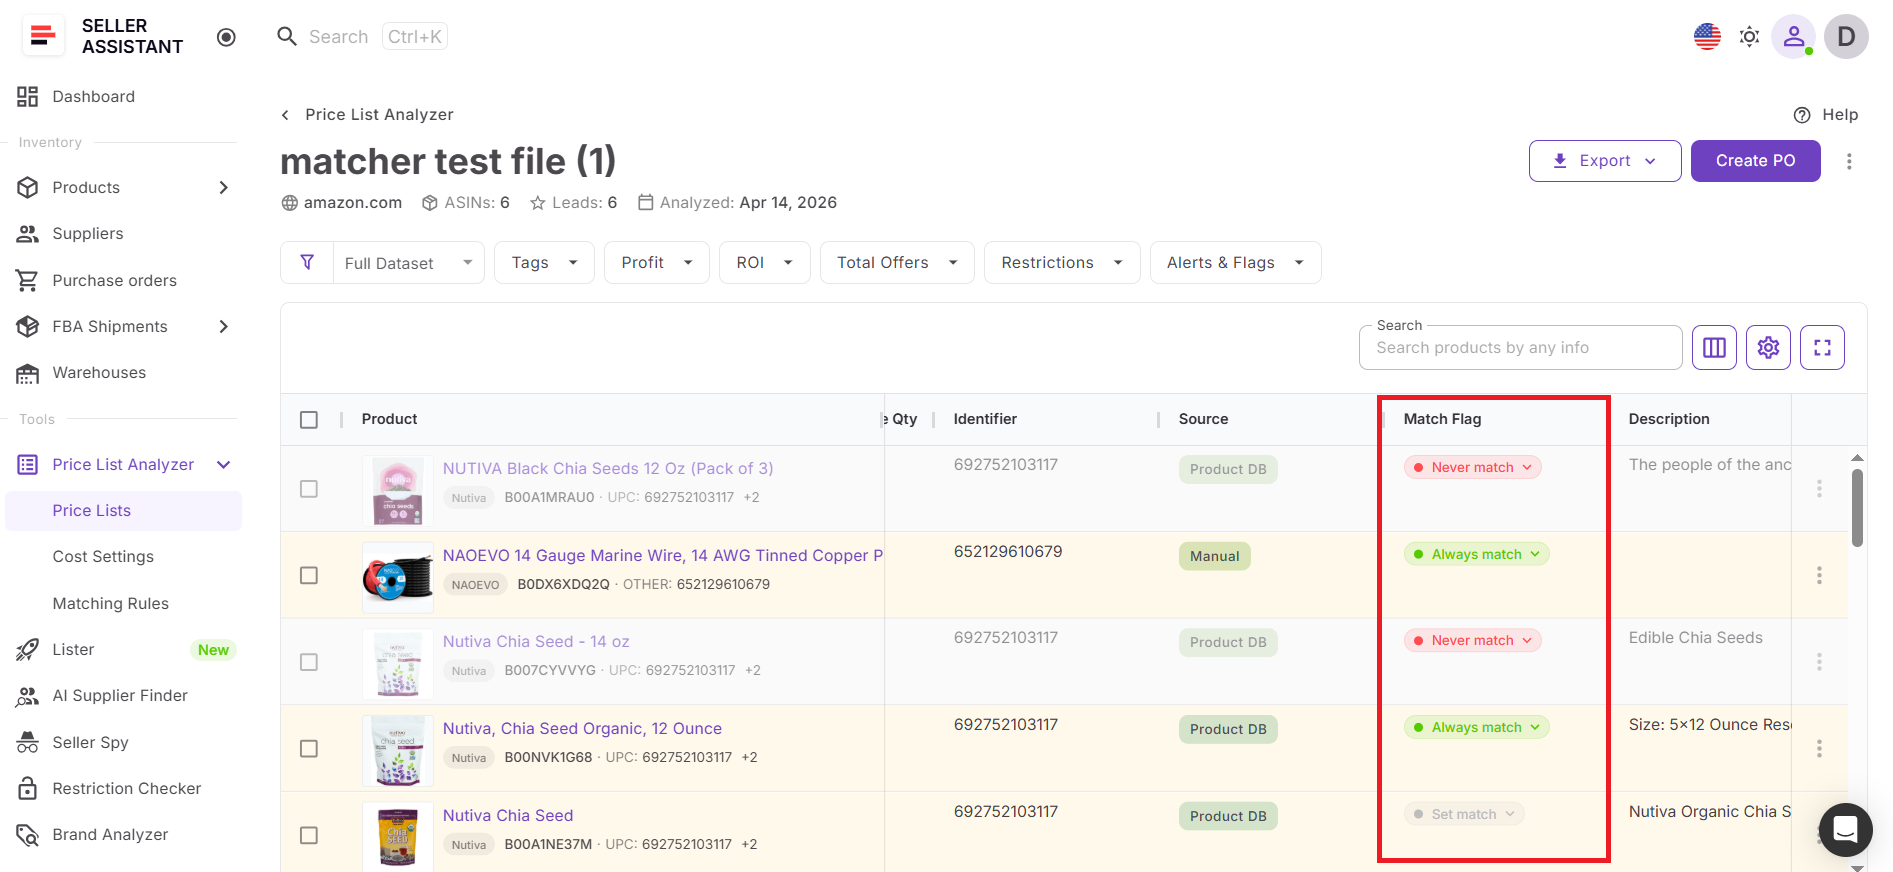Open the Full Dataset dropdown
Screen dimensions: 1893x872
pos(408,263)
